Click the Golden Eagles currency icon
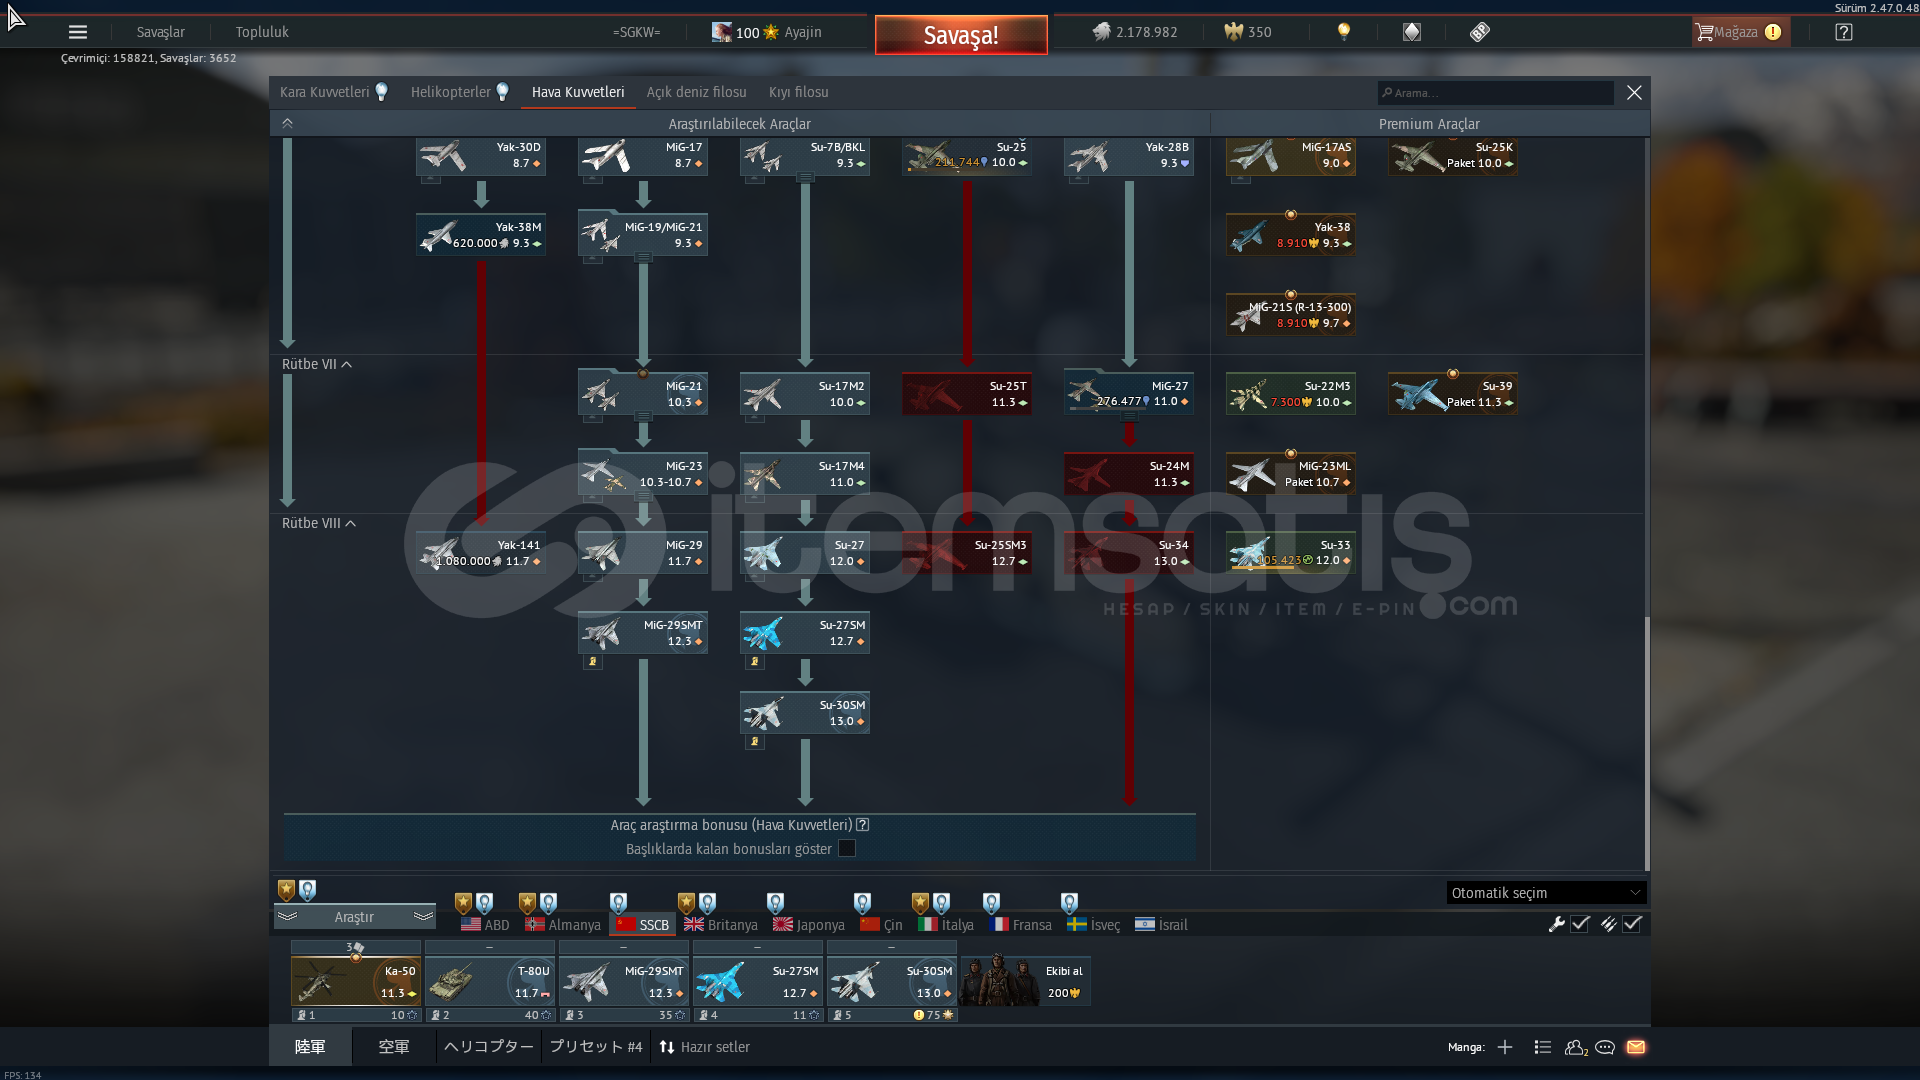 click(x=1234, y=32)
